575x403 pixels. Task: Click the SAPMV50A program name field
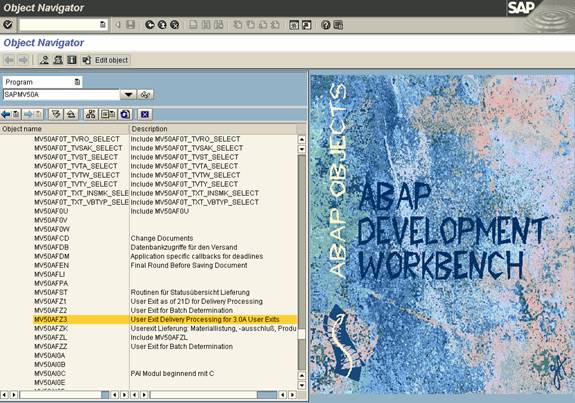click(x=62, y=95)
